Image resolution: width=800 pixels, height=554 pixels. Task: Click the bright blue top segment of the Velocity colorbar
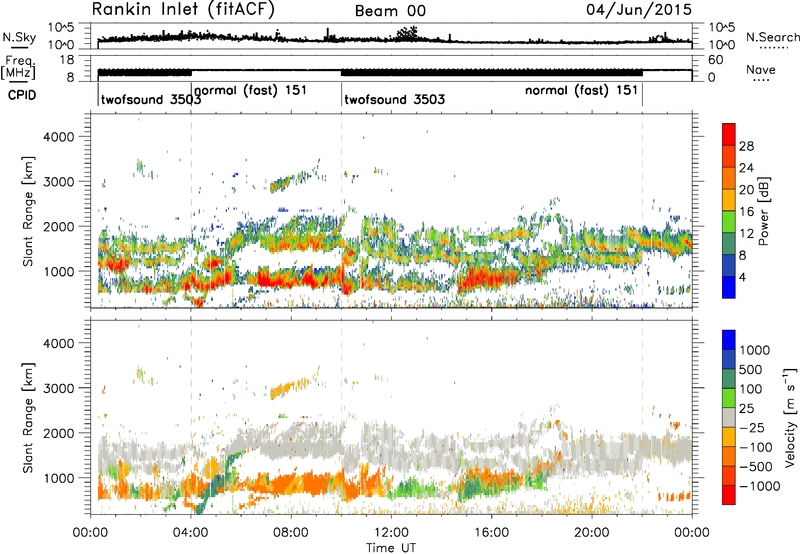[729, 340]
